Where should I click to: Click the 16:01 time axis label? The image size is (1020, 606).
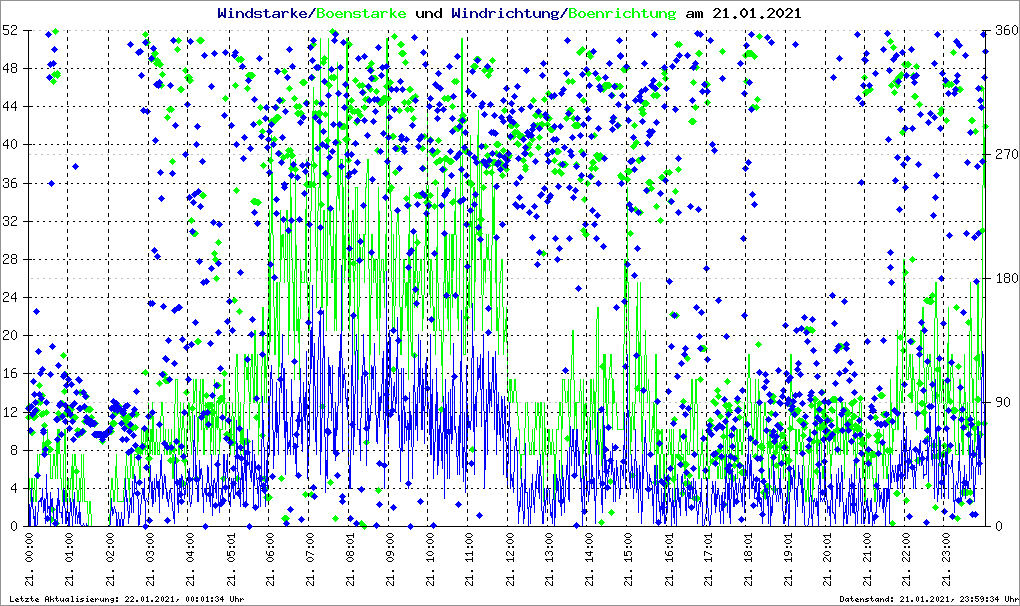[x=668, y=559]
